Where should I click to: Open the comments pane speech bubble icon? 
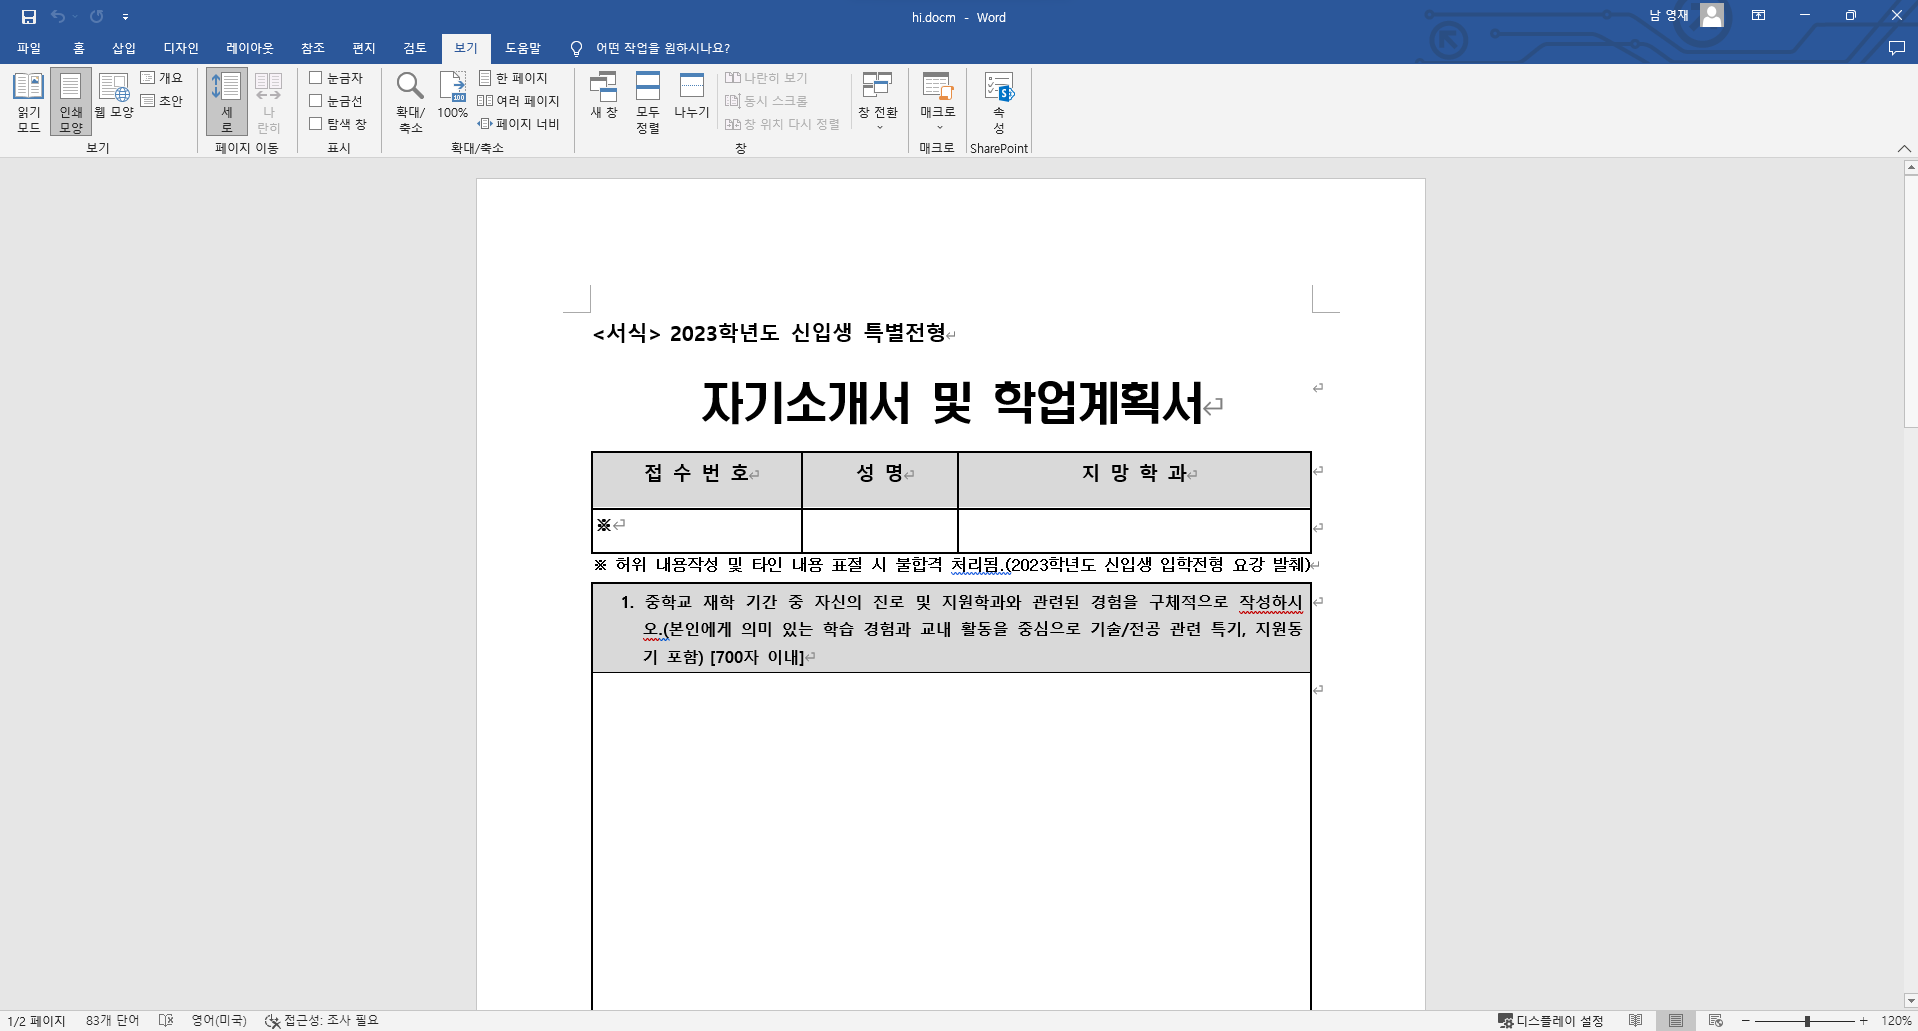1896,48
